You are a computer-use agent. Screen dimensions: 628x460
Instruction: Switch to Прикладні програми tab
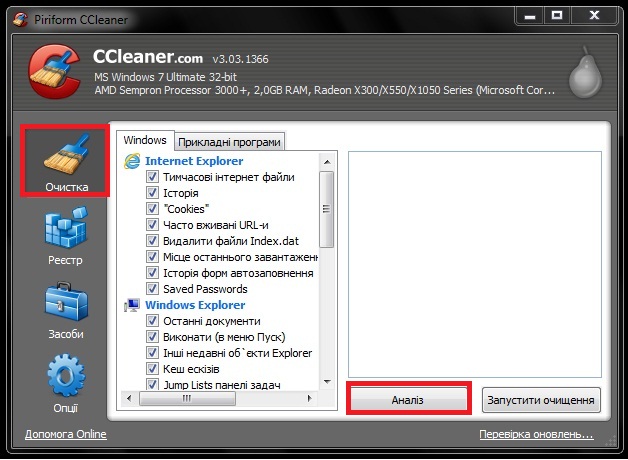(x=229, y=142)
